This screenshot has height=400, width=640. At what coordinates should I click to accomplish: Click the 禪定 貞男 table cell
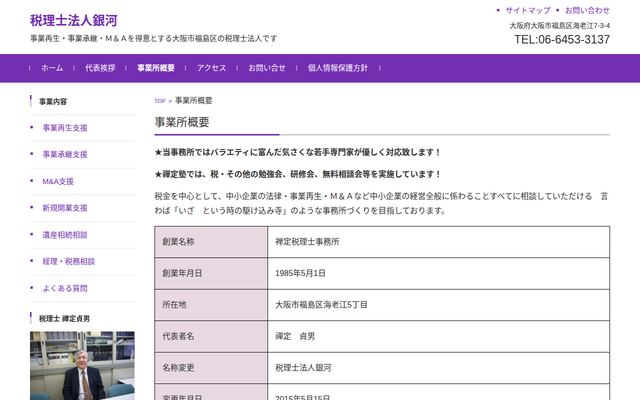pos(439,337)
